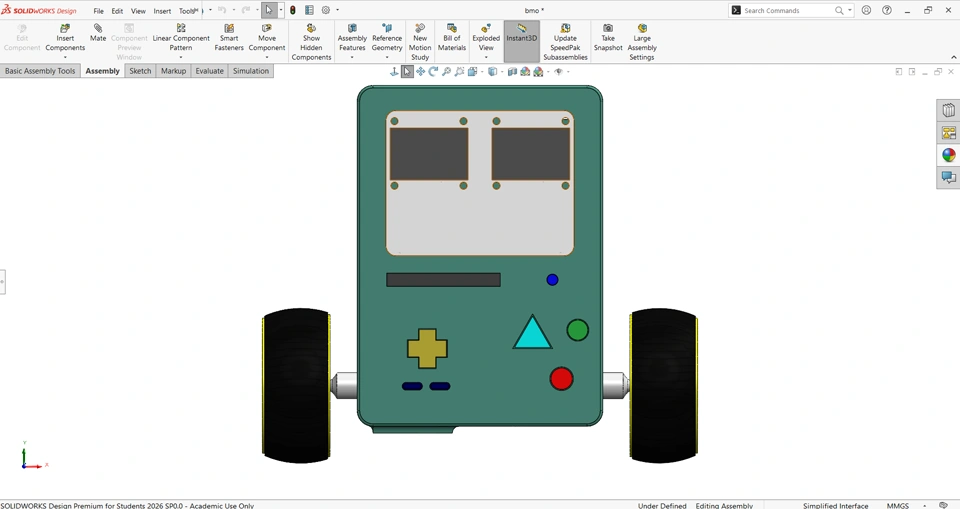Expand Assembly Features dropdown arrow
This screenshot has height=509, width=960.
click(352, 57)
